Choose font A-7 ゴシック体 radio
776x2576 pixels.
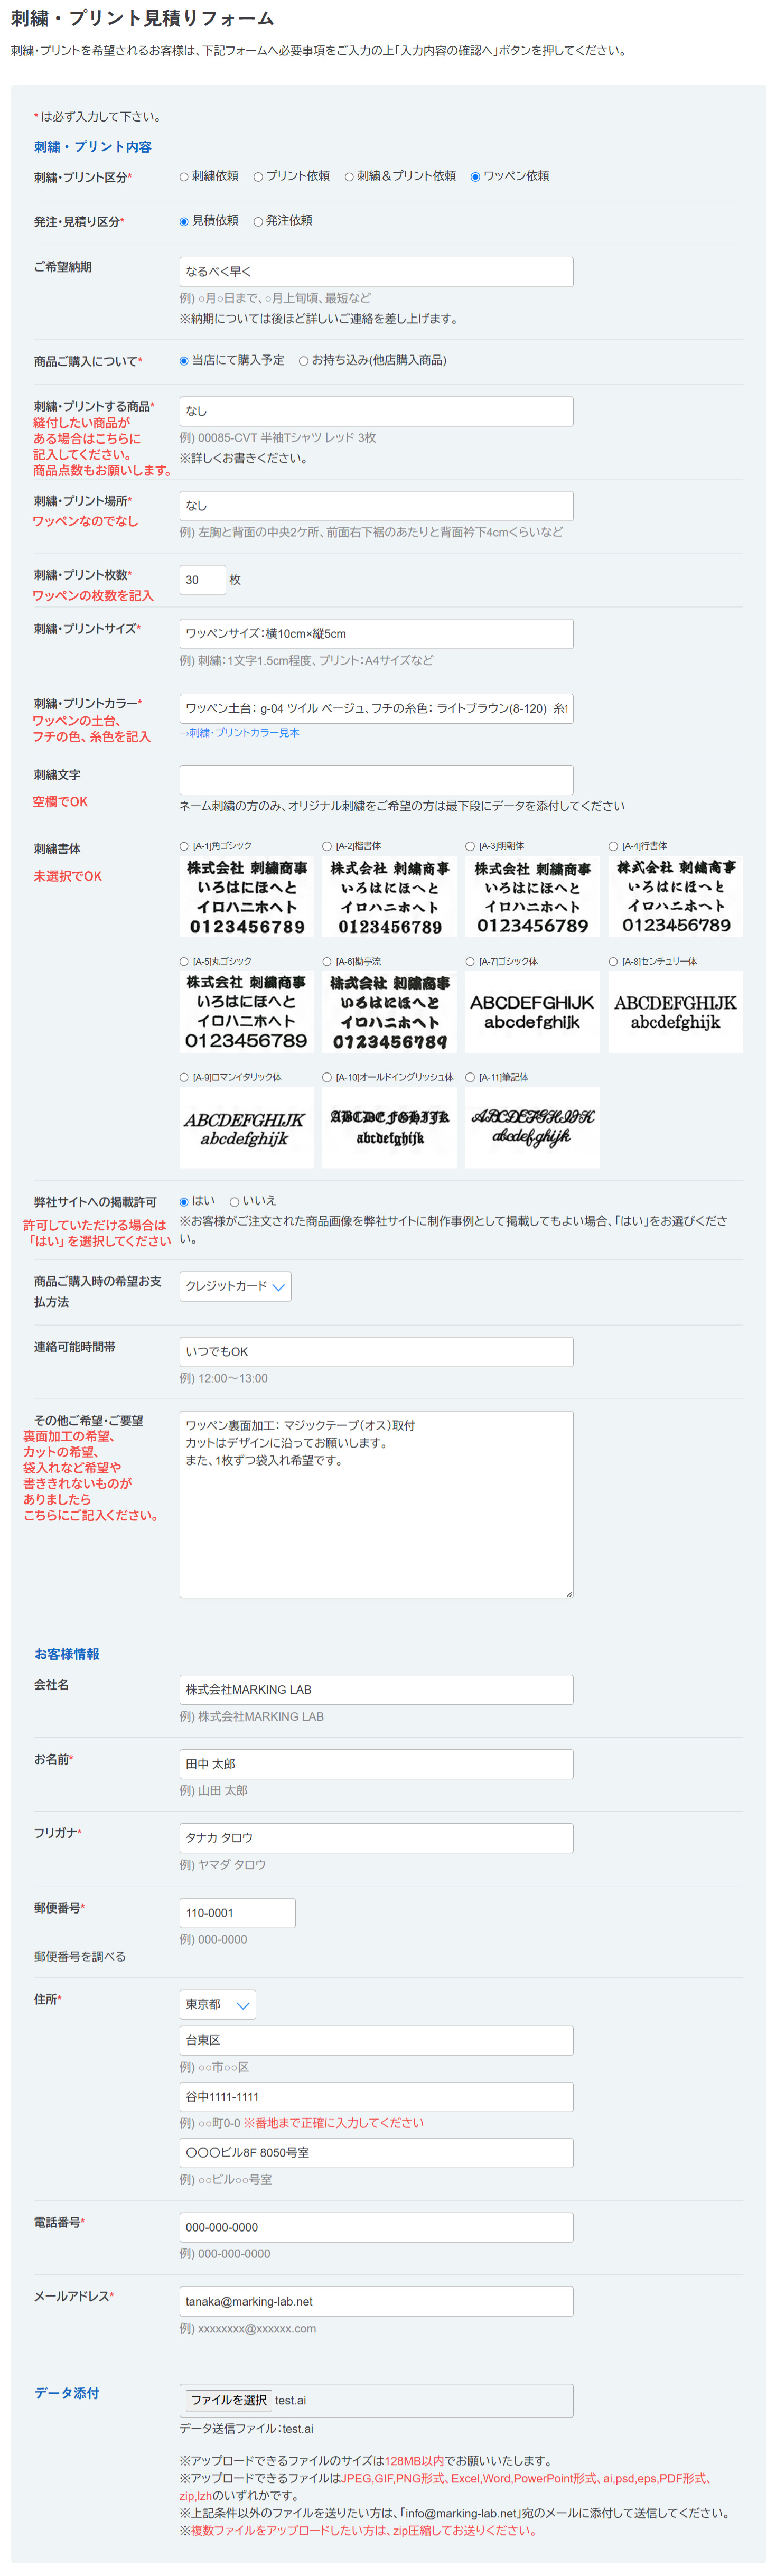[470, 962]
